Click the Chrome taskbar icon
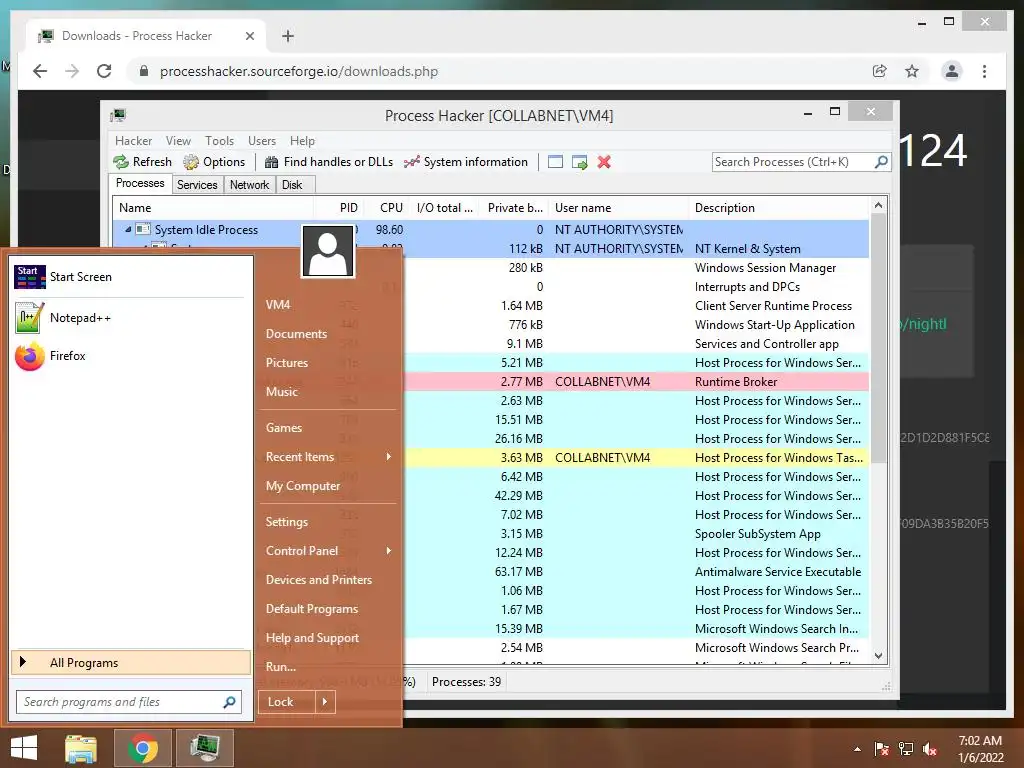 click(142, 748)
